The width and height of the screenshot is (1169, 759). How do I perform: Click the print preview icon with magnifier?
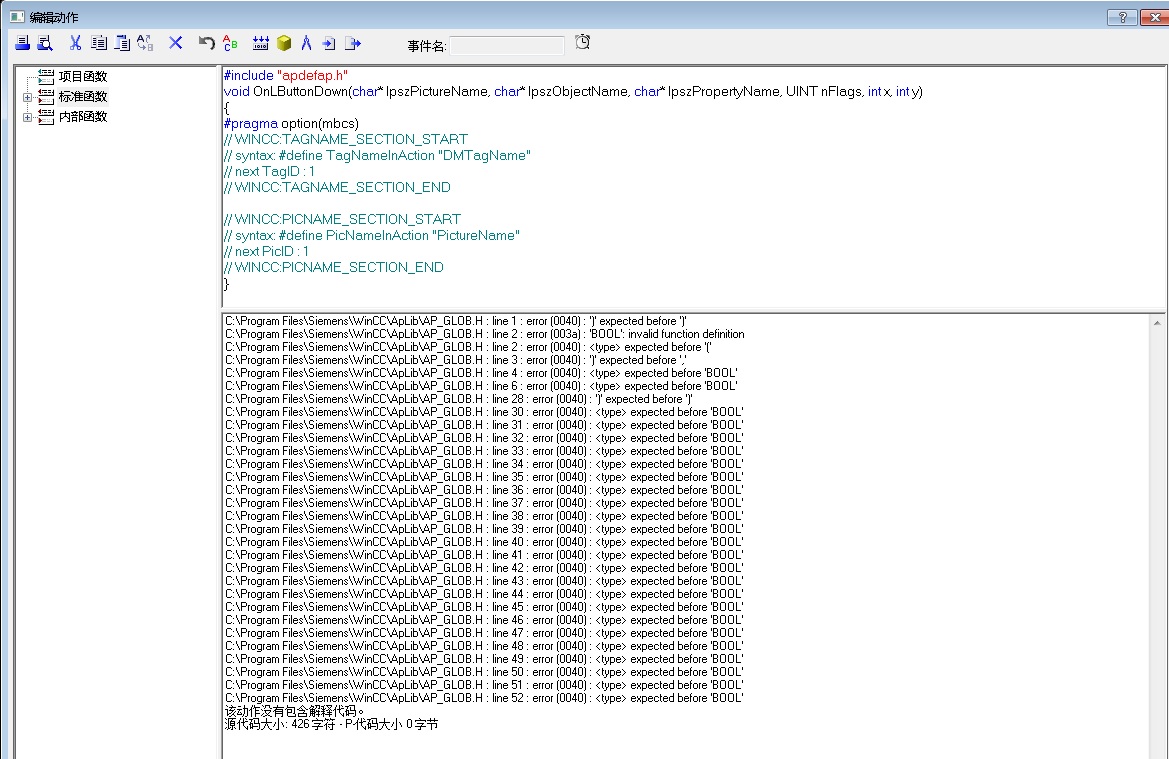pos(45,43)
